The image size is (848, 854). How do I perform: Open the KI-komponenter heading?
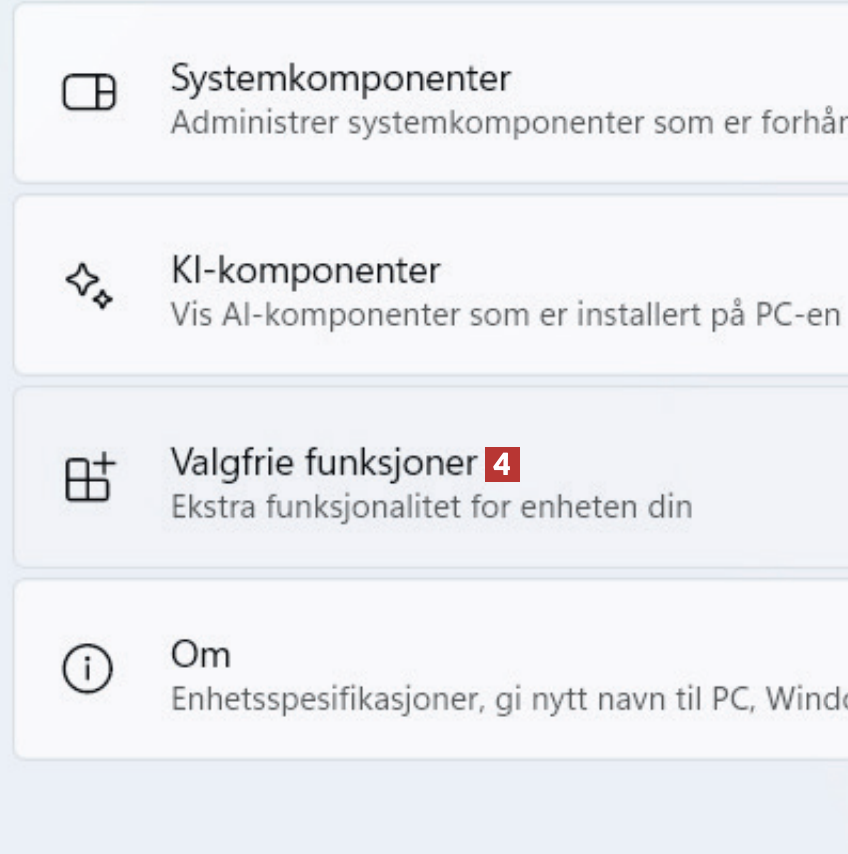(x=305, y=271)
